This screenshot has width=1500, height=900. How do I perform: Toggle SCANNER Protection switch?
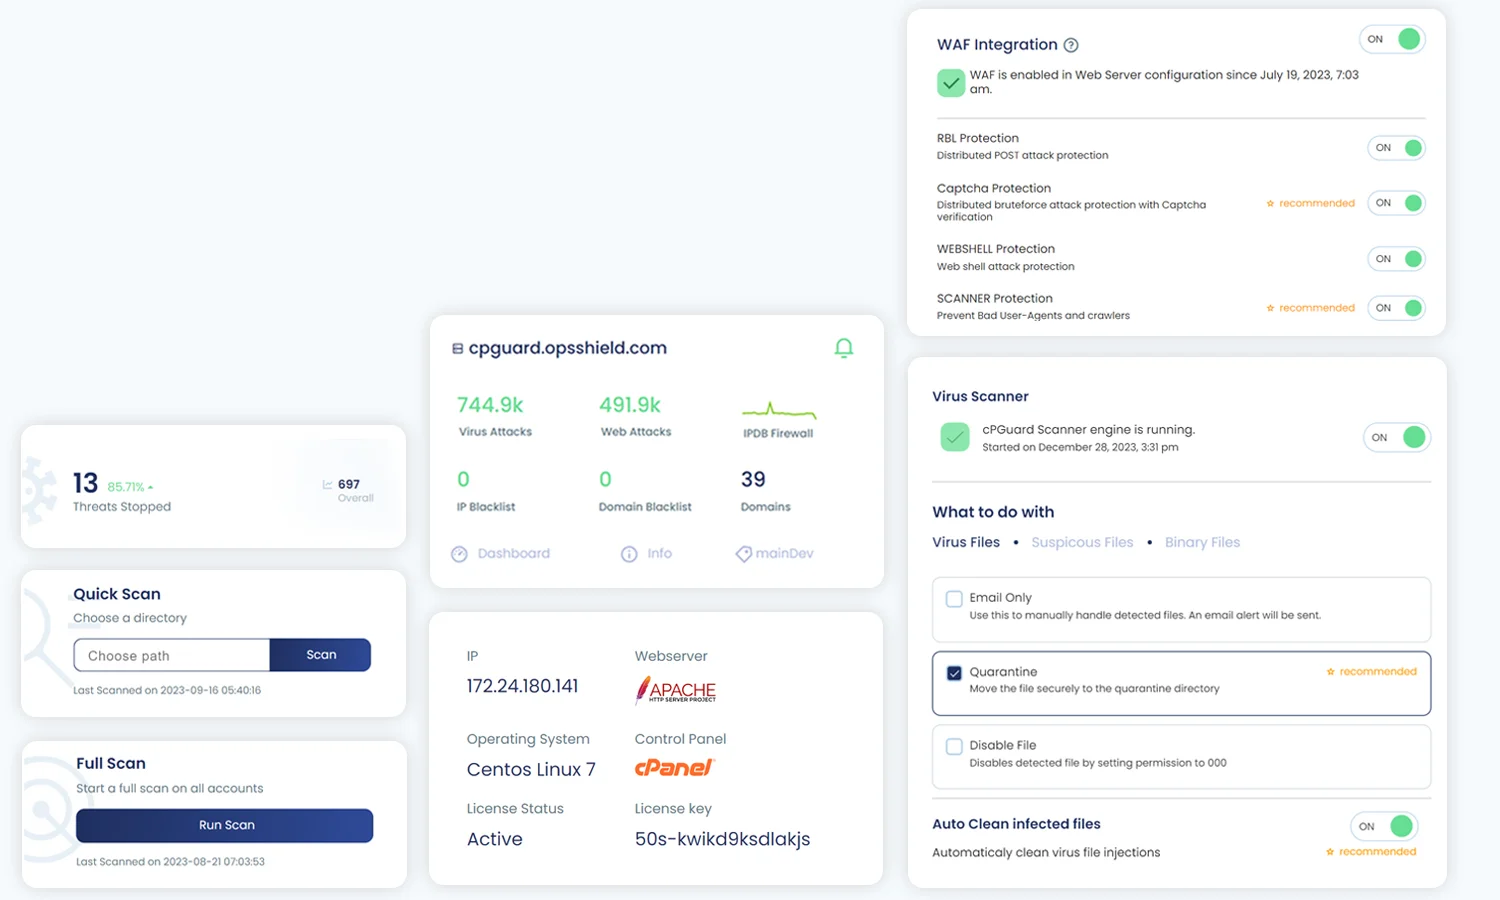click(x=1396, y=308)
